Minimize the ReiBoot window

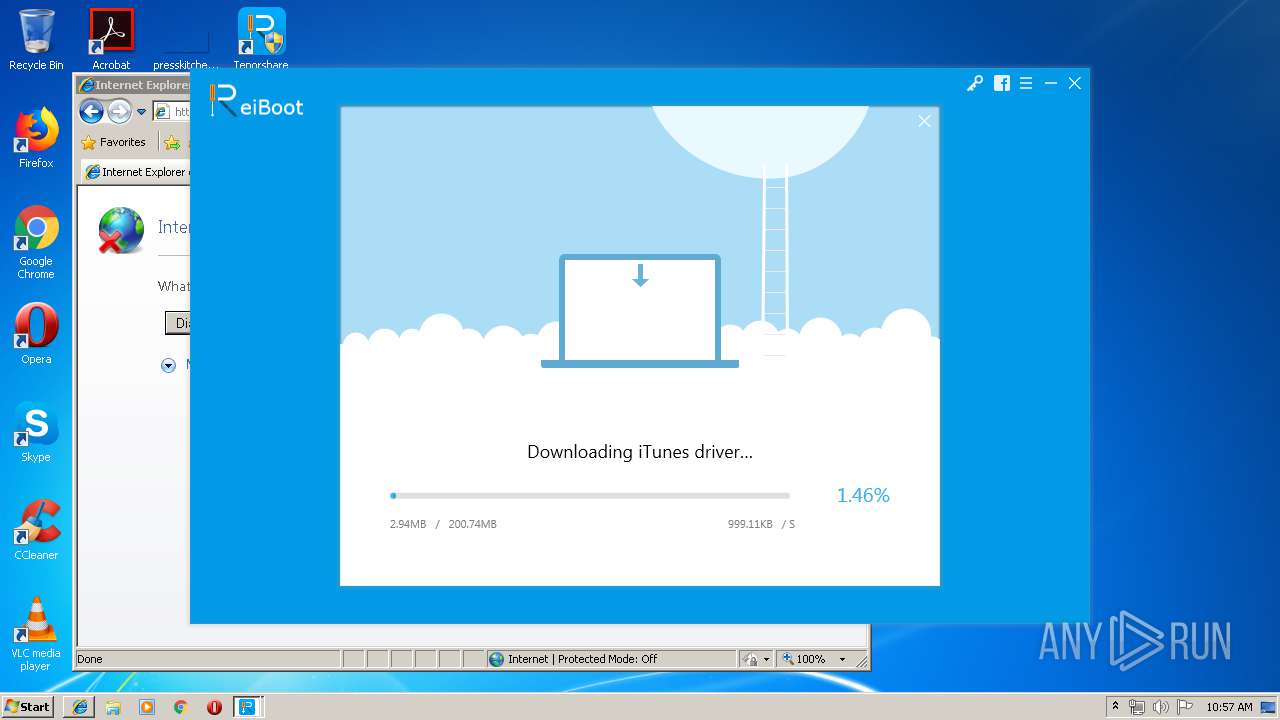[x=1050, y=84]
